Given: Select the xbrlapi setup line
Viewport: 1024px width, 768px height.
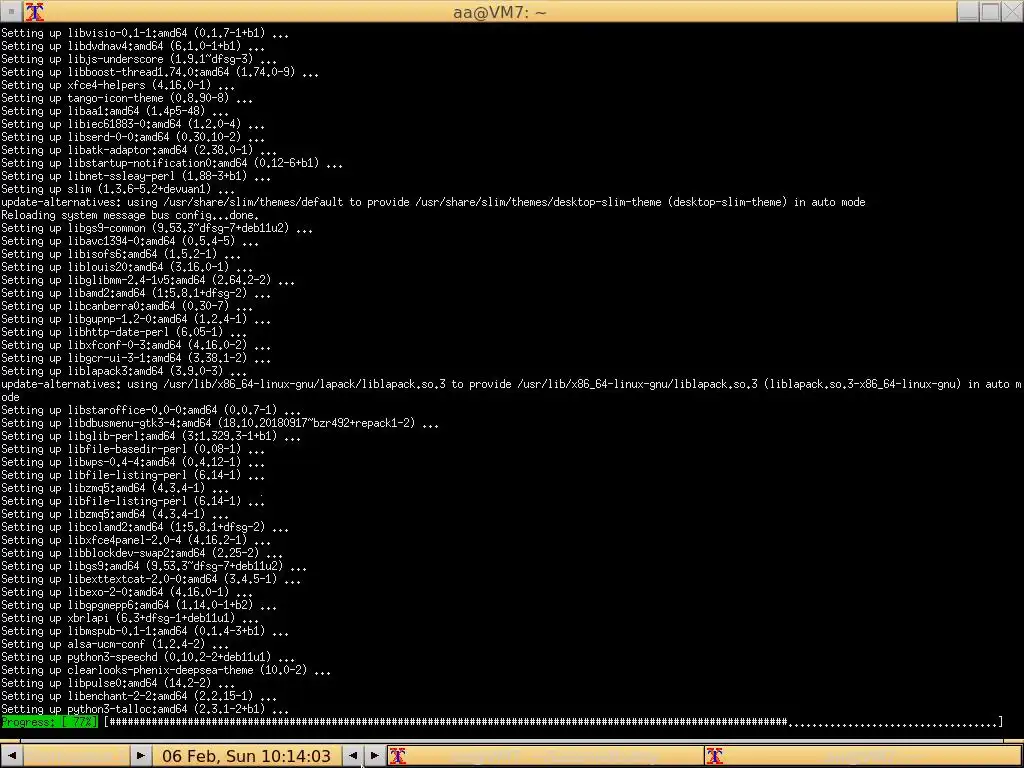Looking at the screenshot, I should point(130,618).
